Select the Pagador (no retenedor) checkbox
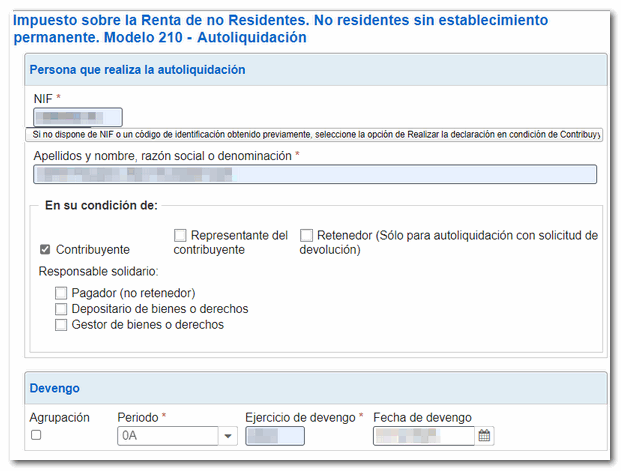The image size is (621, 471). coord(62,293)
